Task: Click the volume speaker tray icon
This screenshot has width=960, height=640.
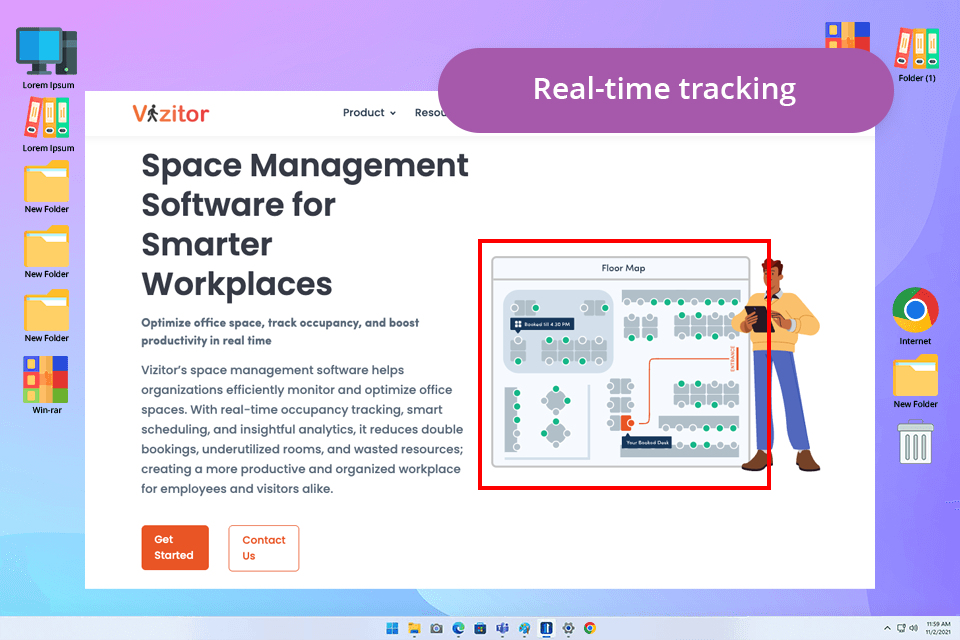Action: click(913, 628)
